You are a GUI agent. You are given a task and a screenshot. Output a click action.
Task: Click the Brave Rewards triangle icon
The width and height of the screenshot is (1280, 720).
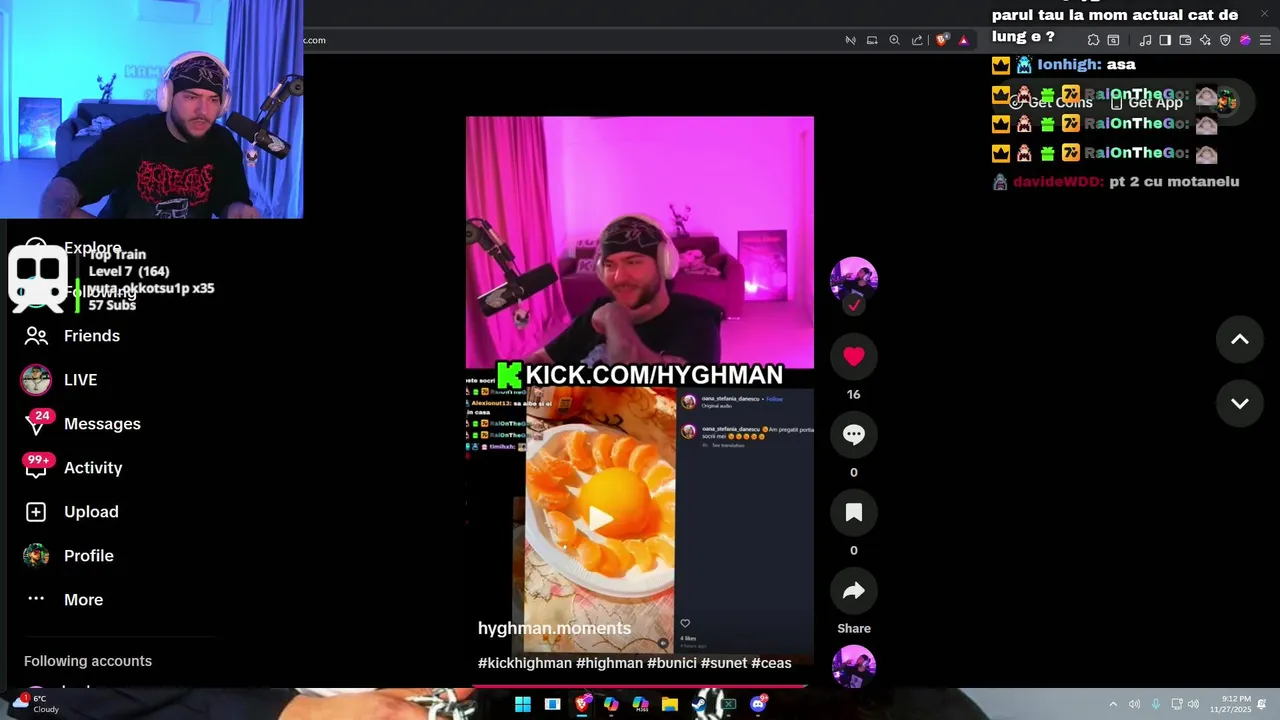pyautogui.click(x=963, y=40)
